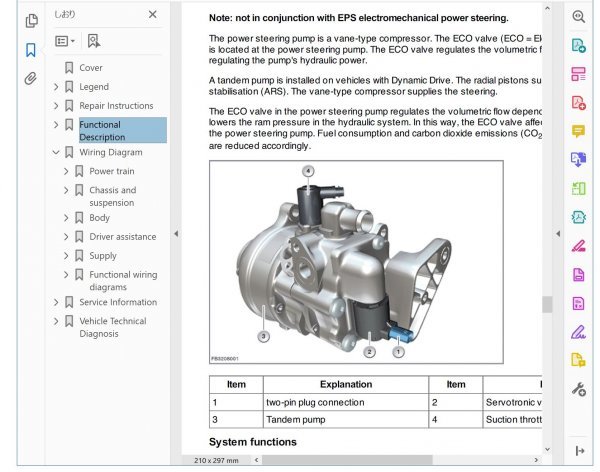This screenshot has height=472, width=600.
Task: Open the Export PDF tool
Action: tap(579, 46)
